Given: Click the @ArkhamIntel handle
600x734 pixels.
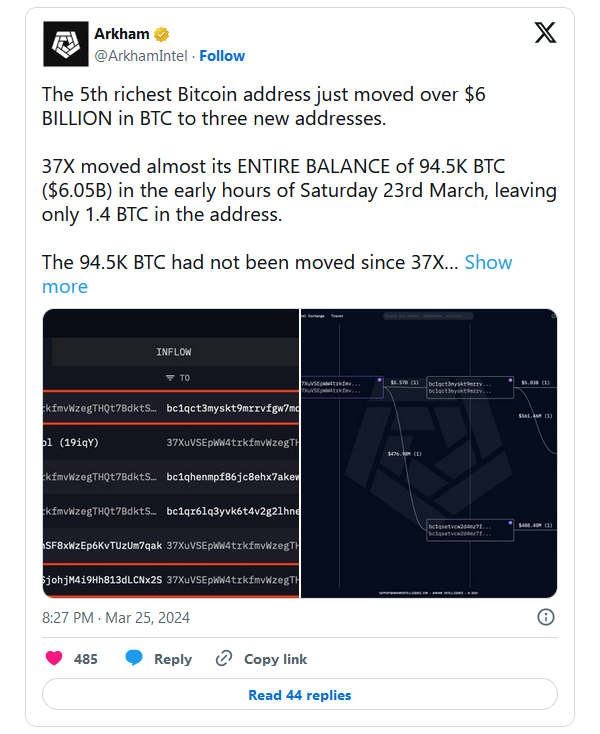Looking at the screenshot, I should (142, 56).
